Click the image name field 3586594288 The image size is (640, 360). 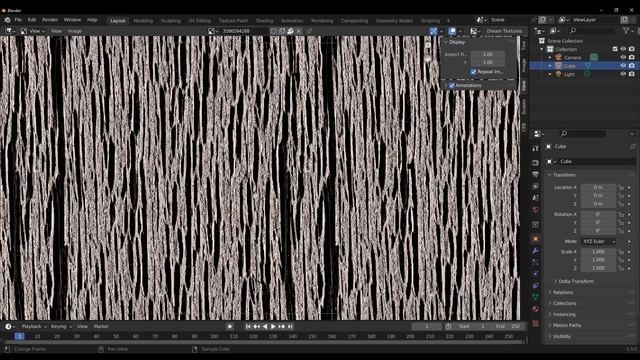coord(244,31)
